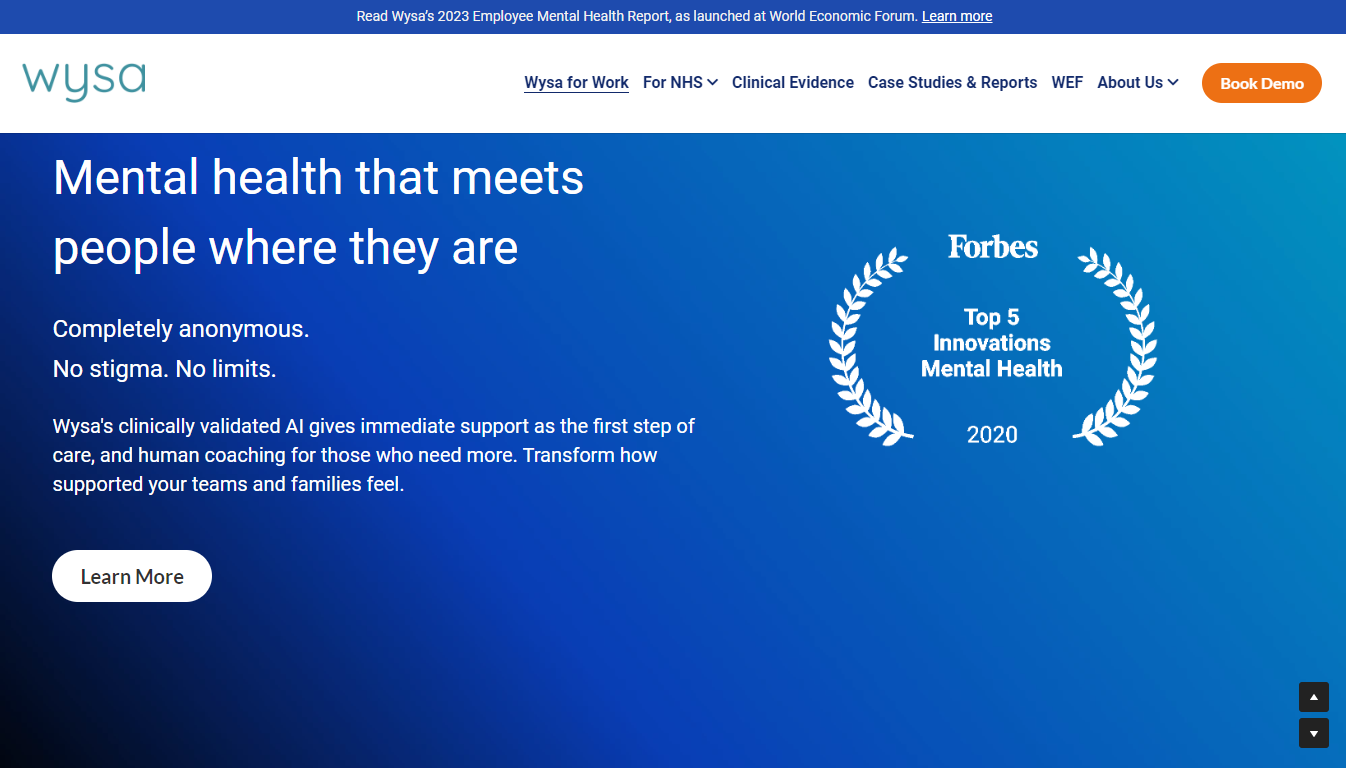Go to Wysa for Work page
This screenshot has height=768, width=1346.
(576, 83)
